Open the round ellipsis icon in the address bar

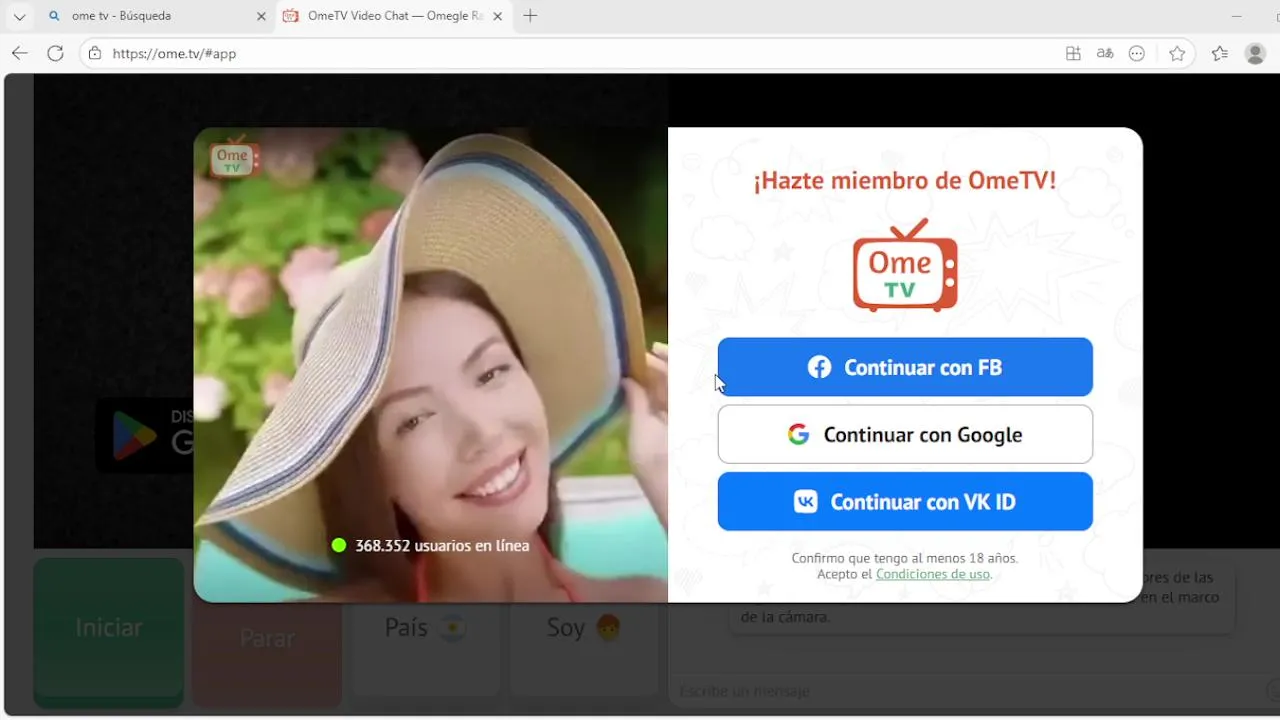[x=1137, y=54]
